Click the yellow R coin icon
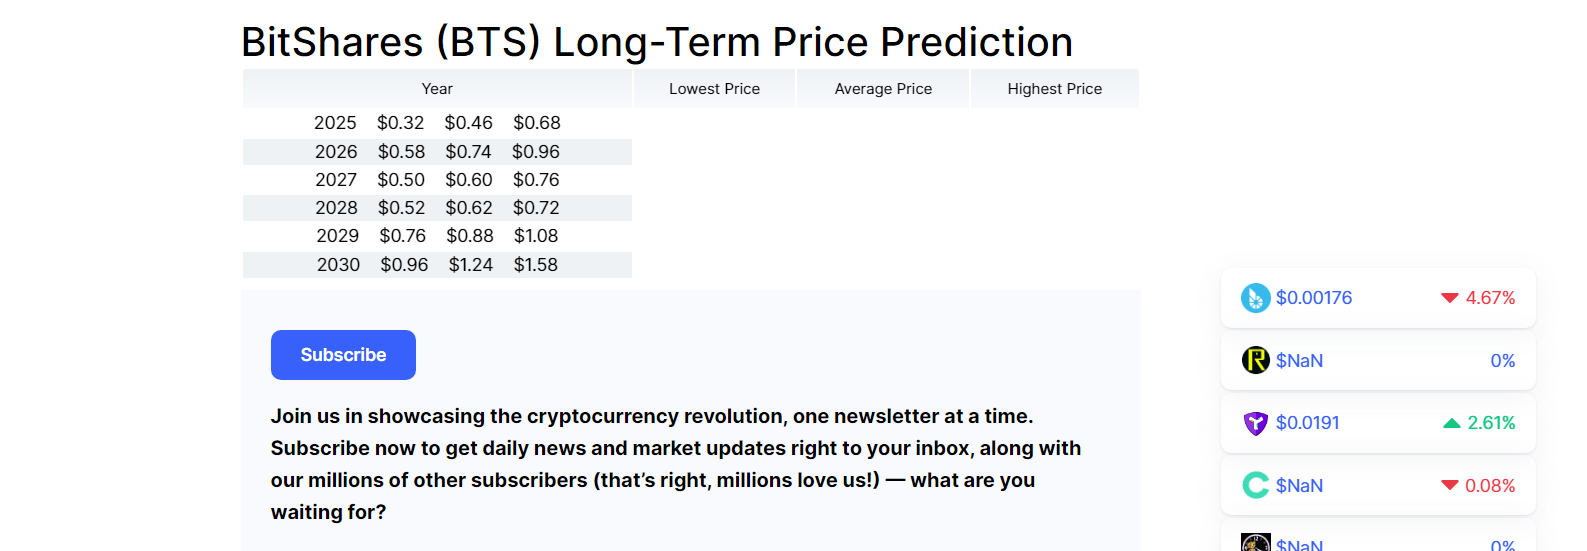The width and height of the screenshot is (1587, 551). point(1256,360)
